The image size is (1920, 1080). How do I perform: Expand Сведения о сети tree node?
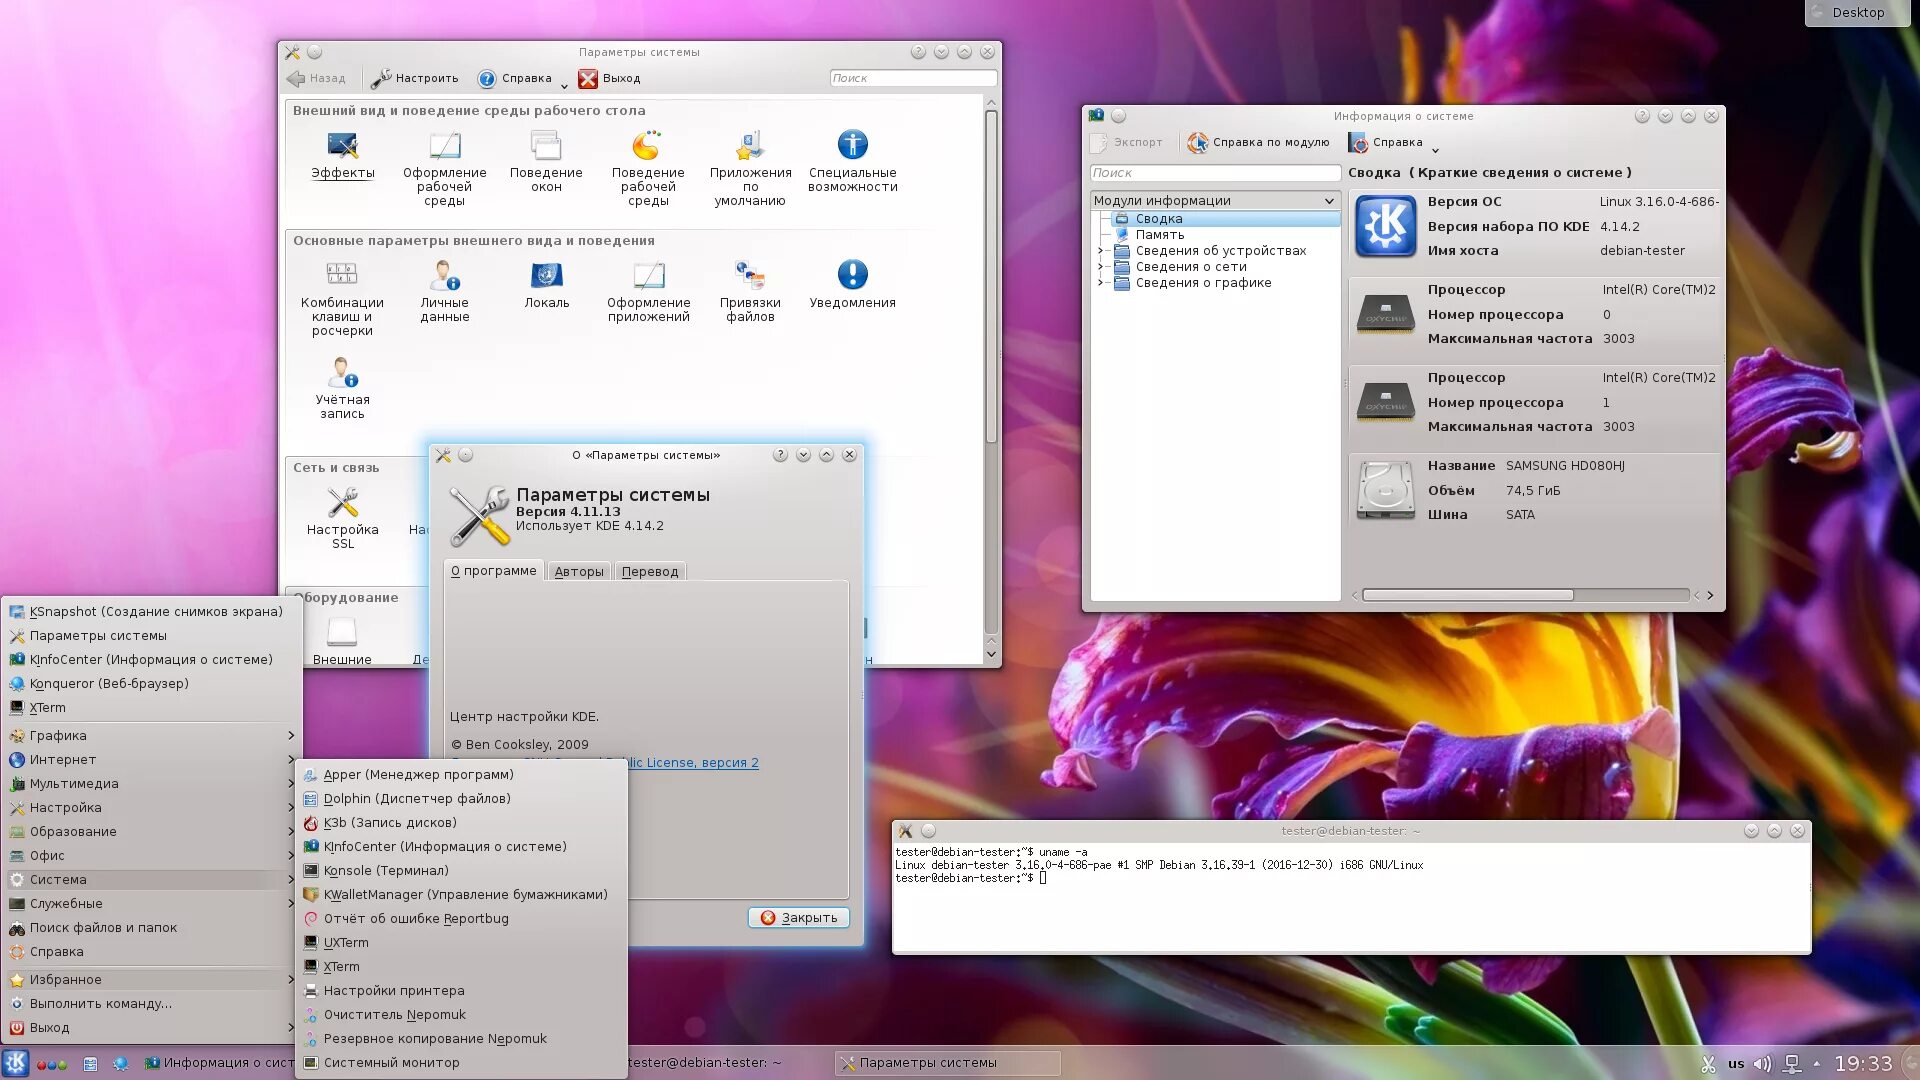click(x=1100, y=267)
